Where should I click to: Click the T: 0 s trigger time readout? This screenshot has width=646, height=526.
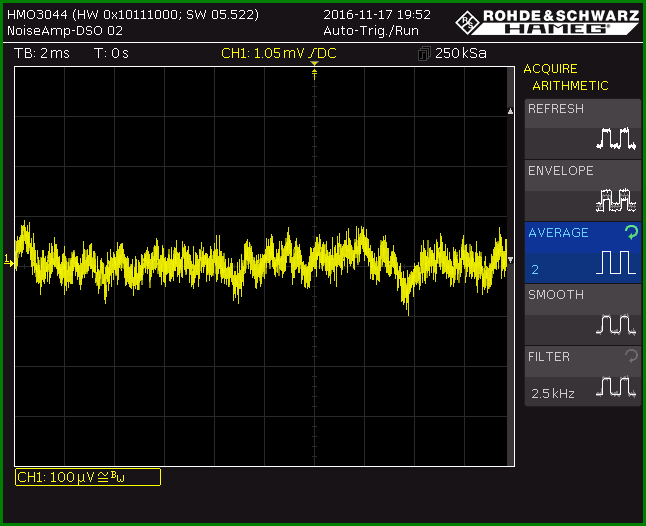pos(111,53)
